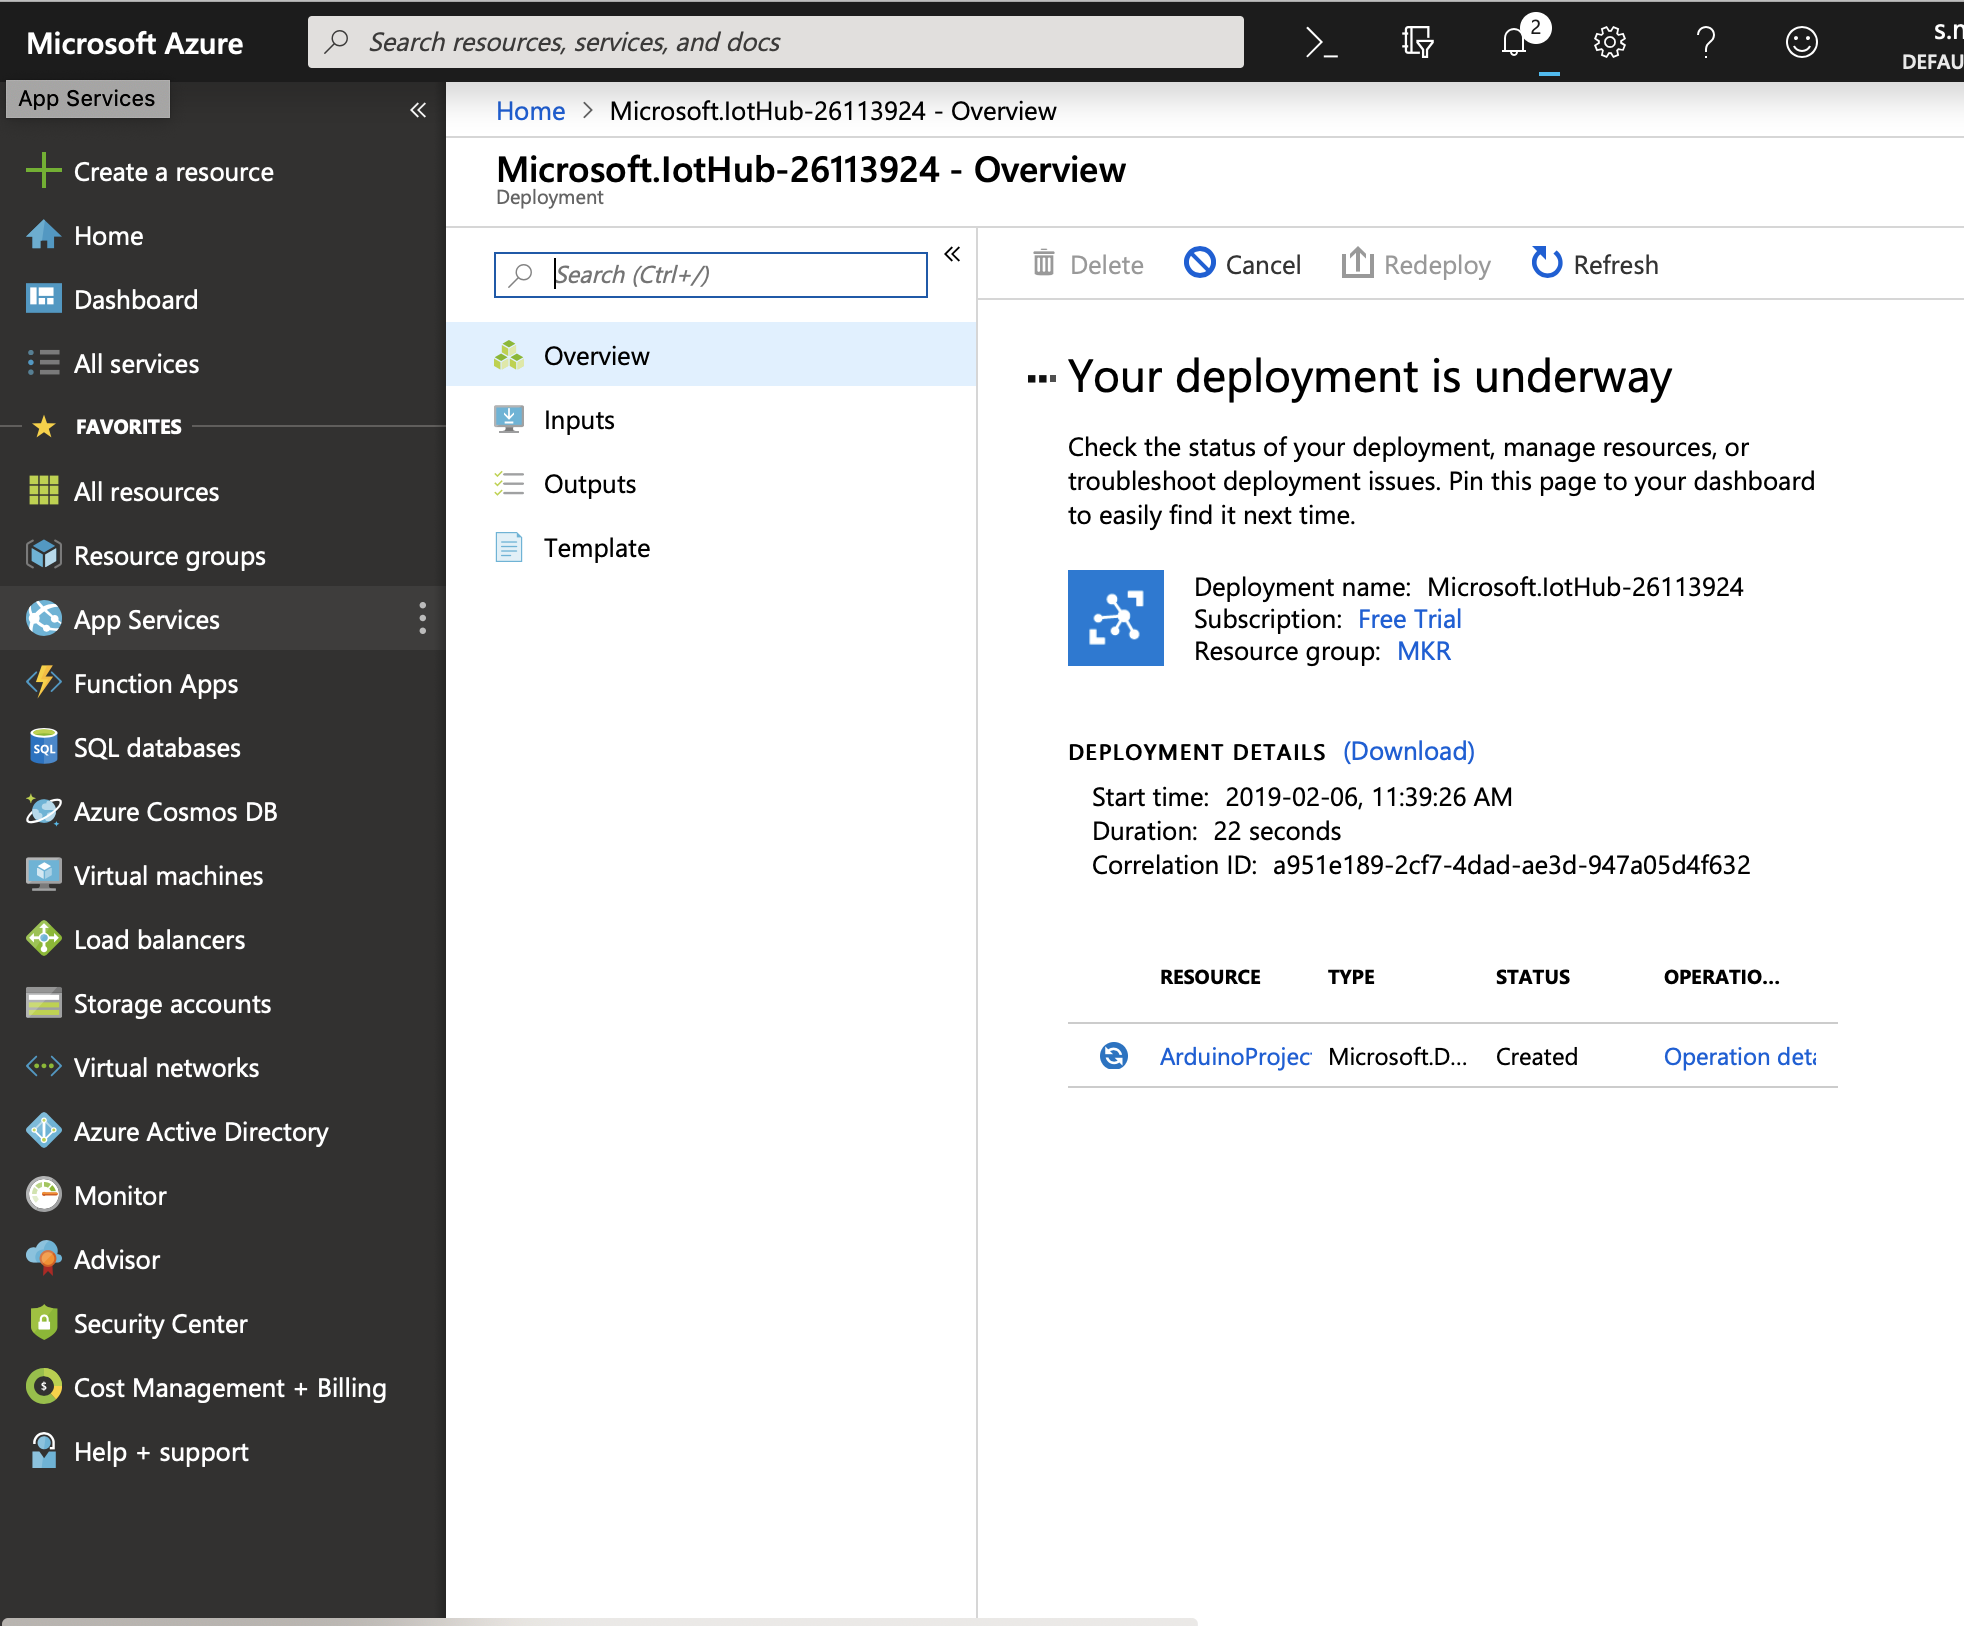Refresh the deployment status
Viewport: 1964px width, 1626px height.
(x=1593, y=264)
